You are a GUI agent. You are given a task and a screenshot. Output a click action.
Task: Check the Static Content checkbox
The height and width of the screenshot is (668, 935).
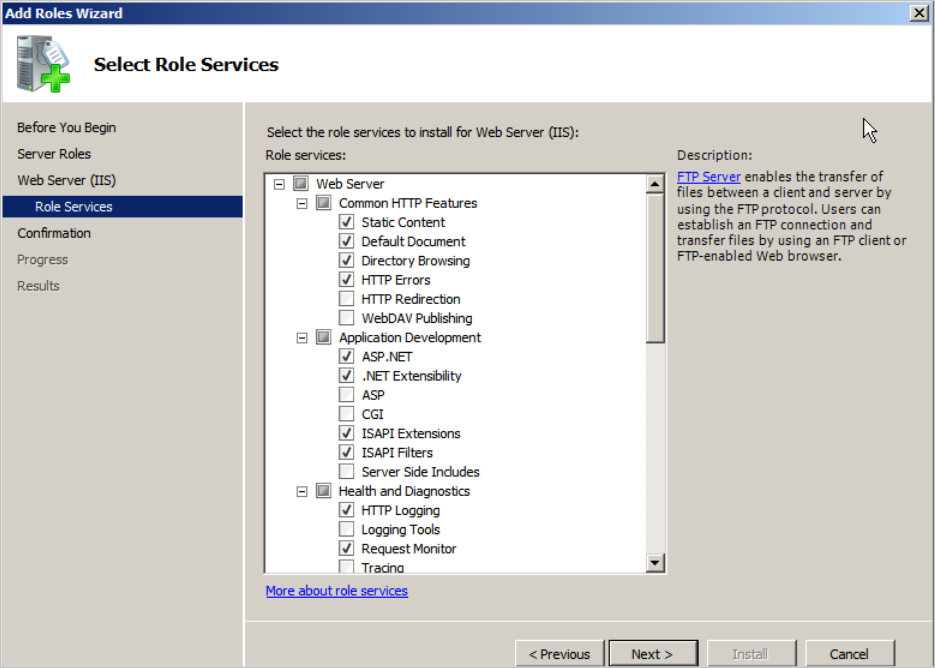pos(346,222)
